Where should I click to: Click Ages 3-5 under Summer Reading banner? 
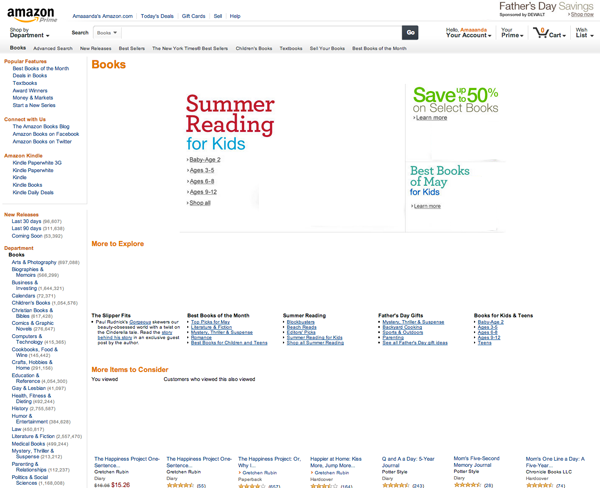(202, 171)
